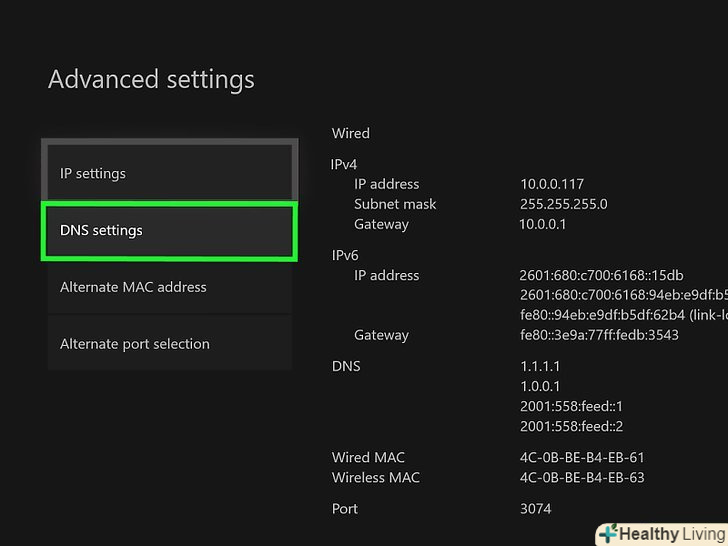The width and height of the screenshot is (728, 546).
Task: Click the Wireless MAC address value
Action: (582, 477)
